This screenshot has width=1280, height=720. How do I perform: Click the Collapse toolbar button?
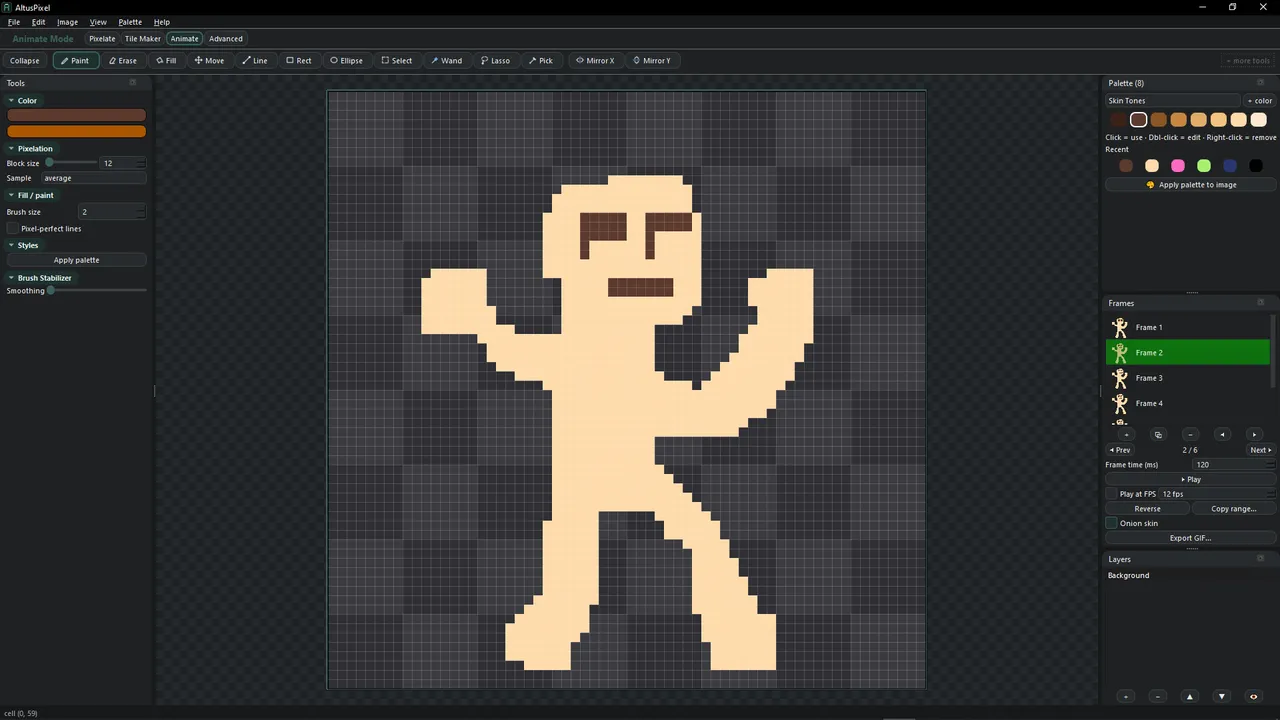(x=25, y=60)
